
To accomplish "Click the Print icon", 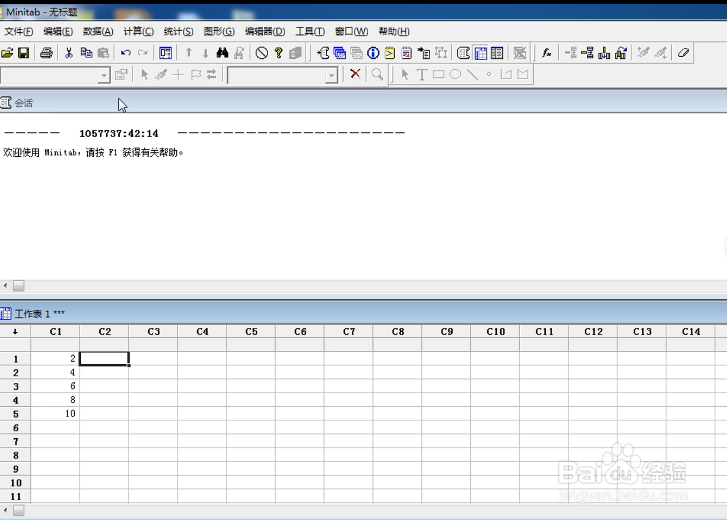I will (x=46, y=53).
